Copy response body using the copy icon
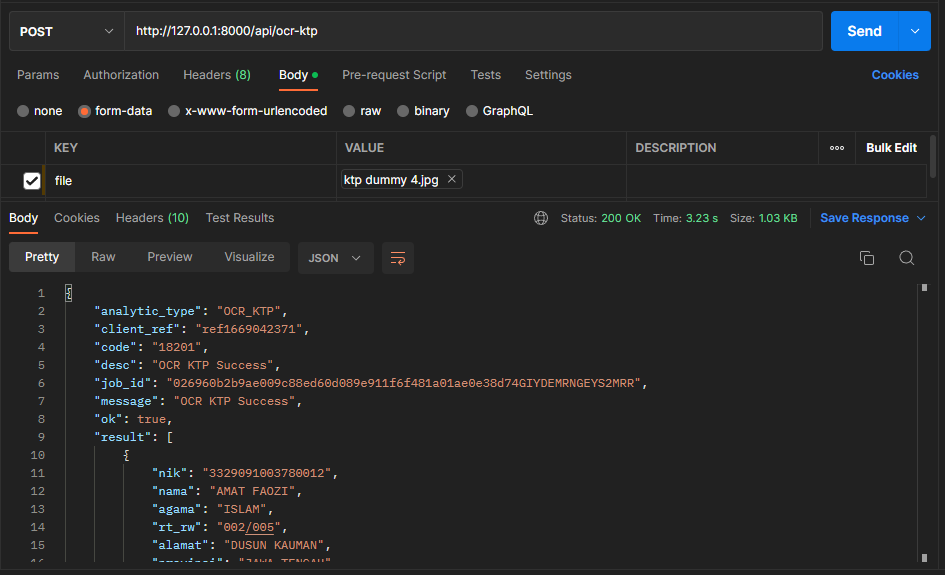The width and height of the screenshot is (945, 575). (x=867, y=258)
